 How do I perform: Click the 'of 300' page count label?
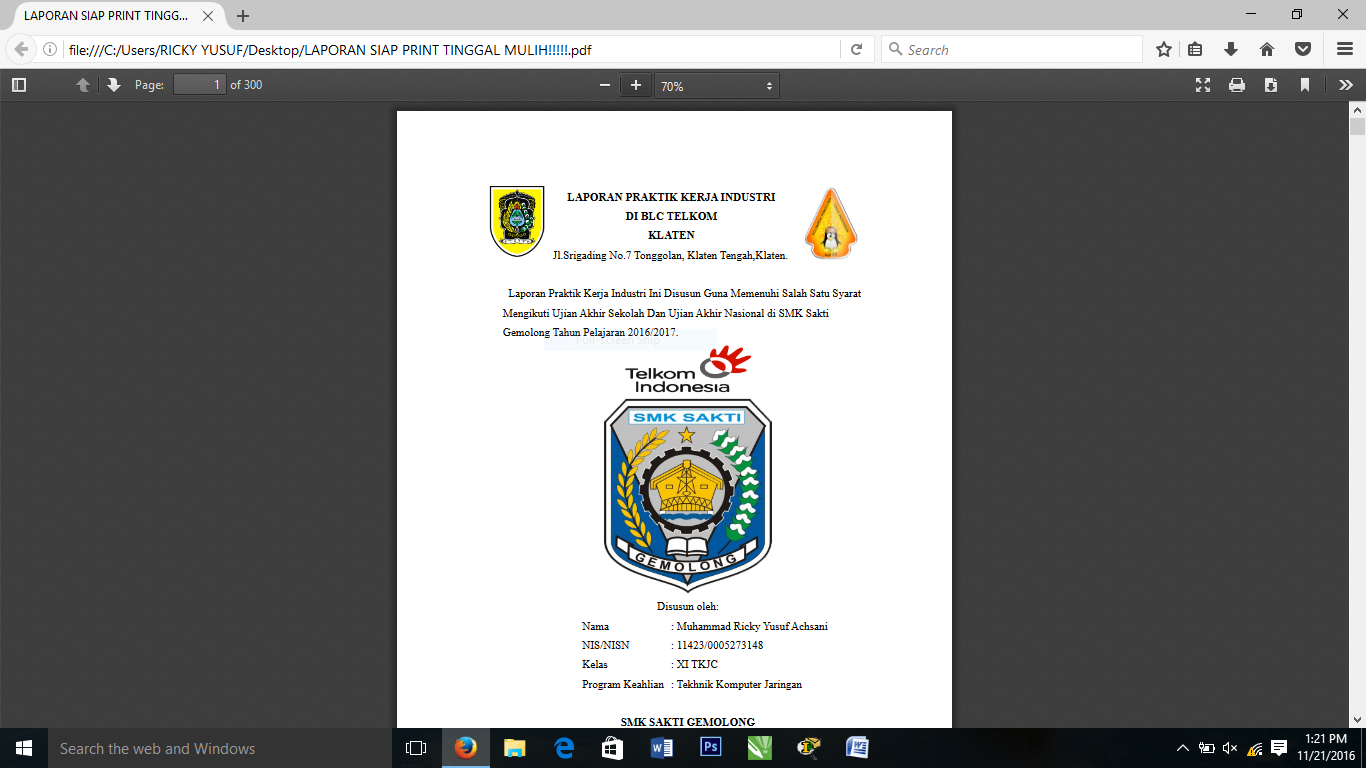(246, 85)
